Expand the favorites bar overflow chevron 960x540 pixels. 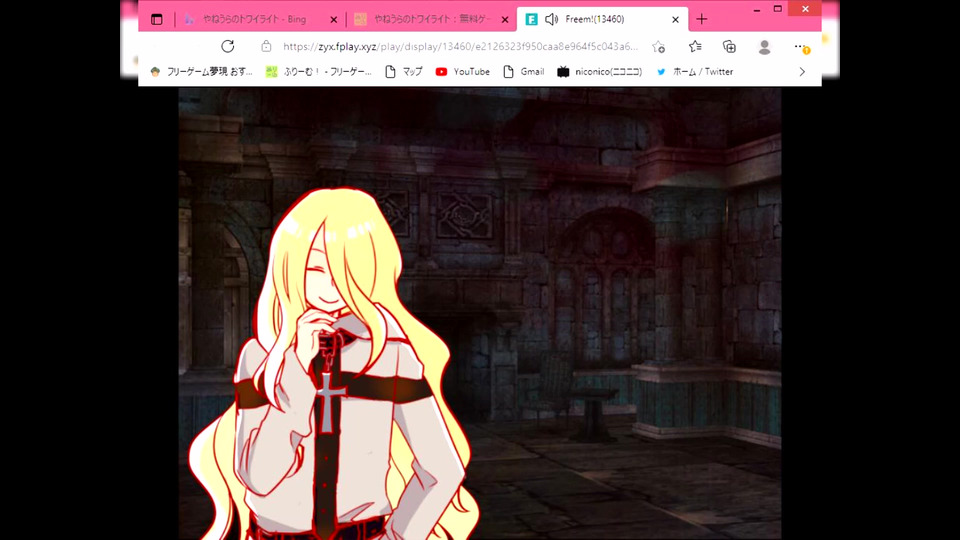802,72
